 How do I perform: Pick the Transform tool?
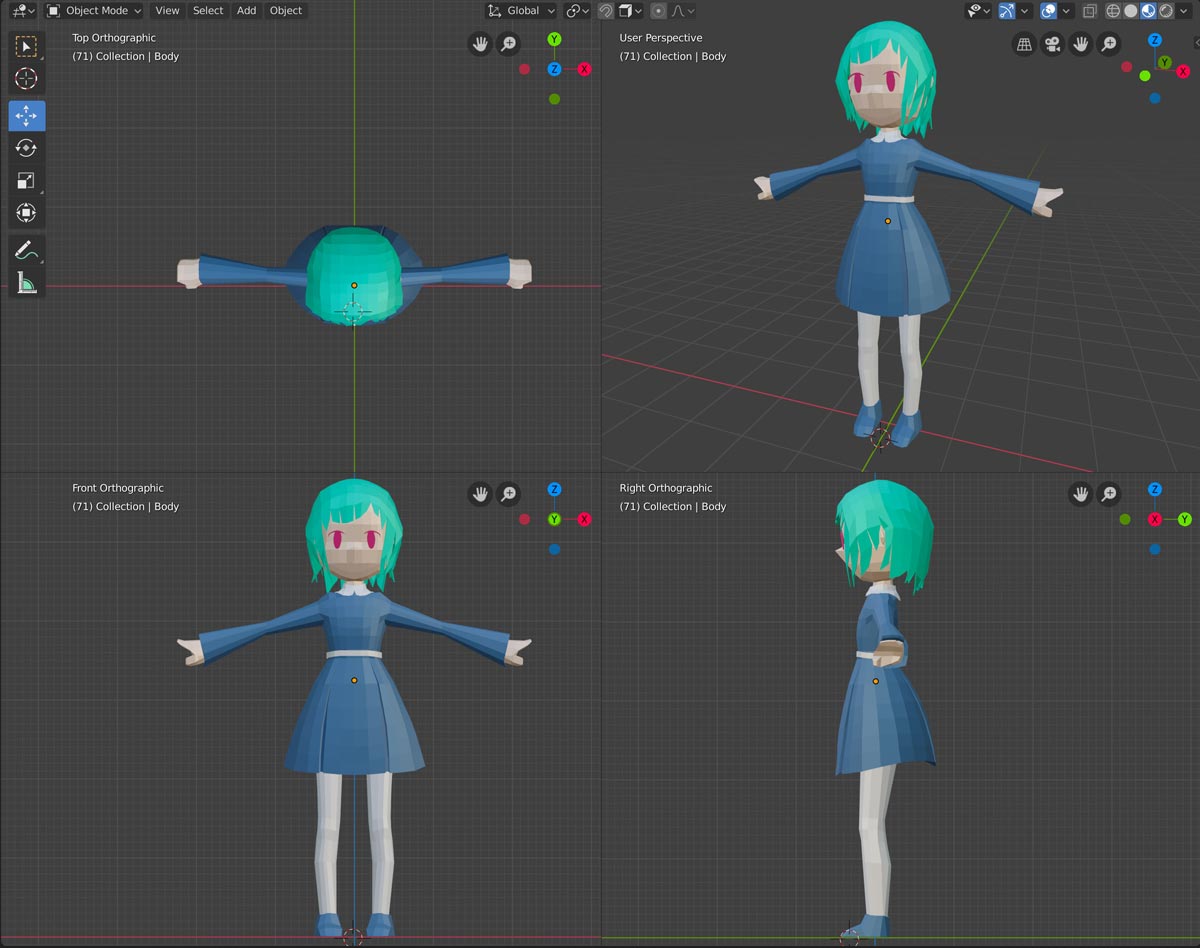[x=26, y=213]
